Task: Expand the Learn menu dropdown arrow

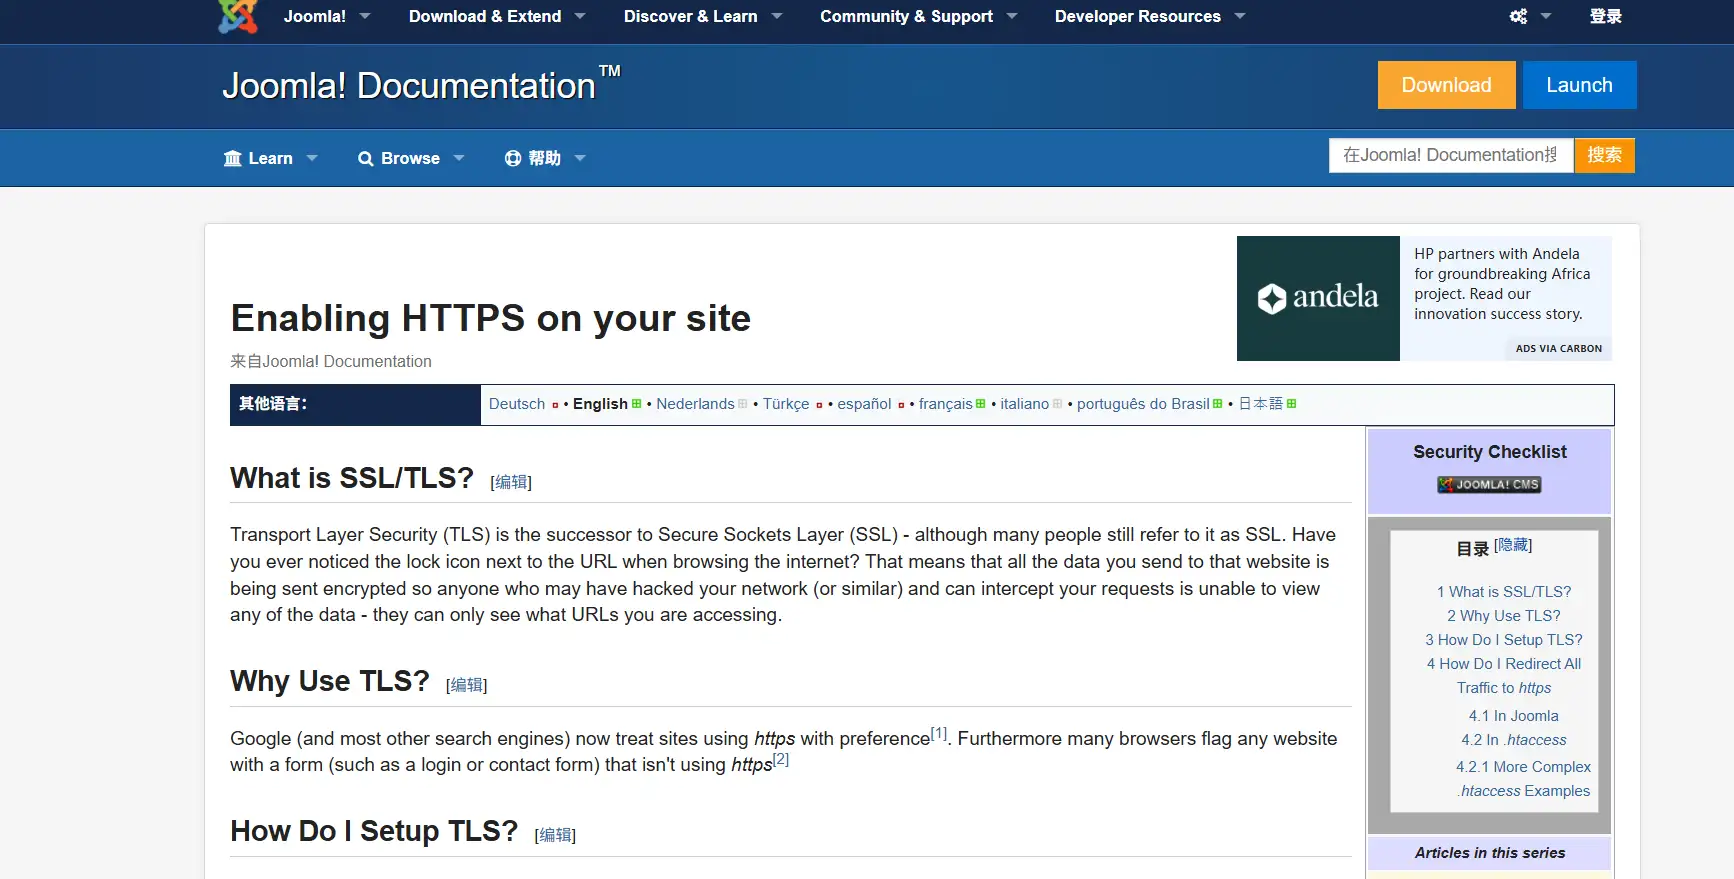Action: (x=312, y=158)
